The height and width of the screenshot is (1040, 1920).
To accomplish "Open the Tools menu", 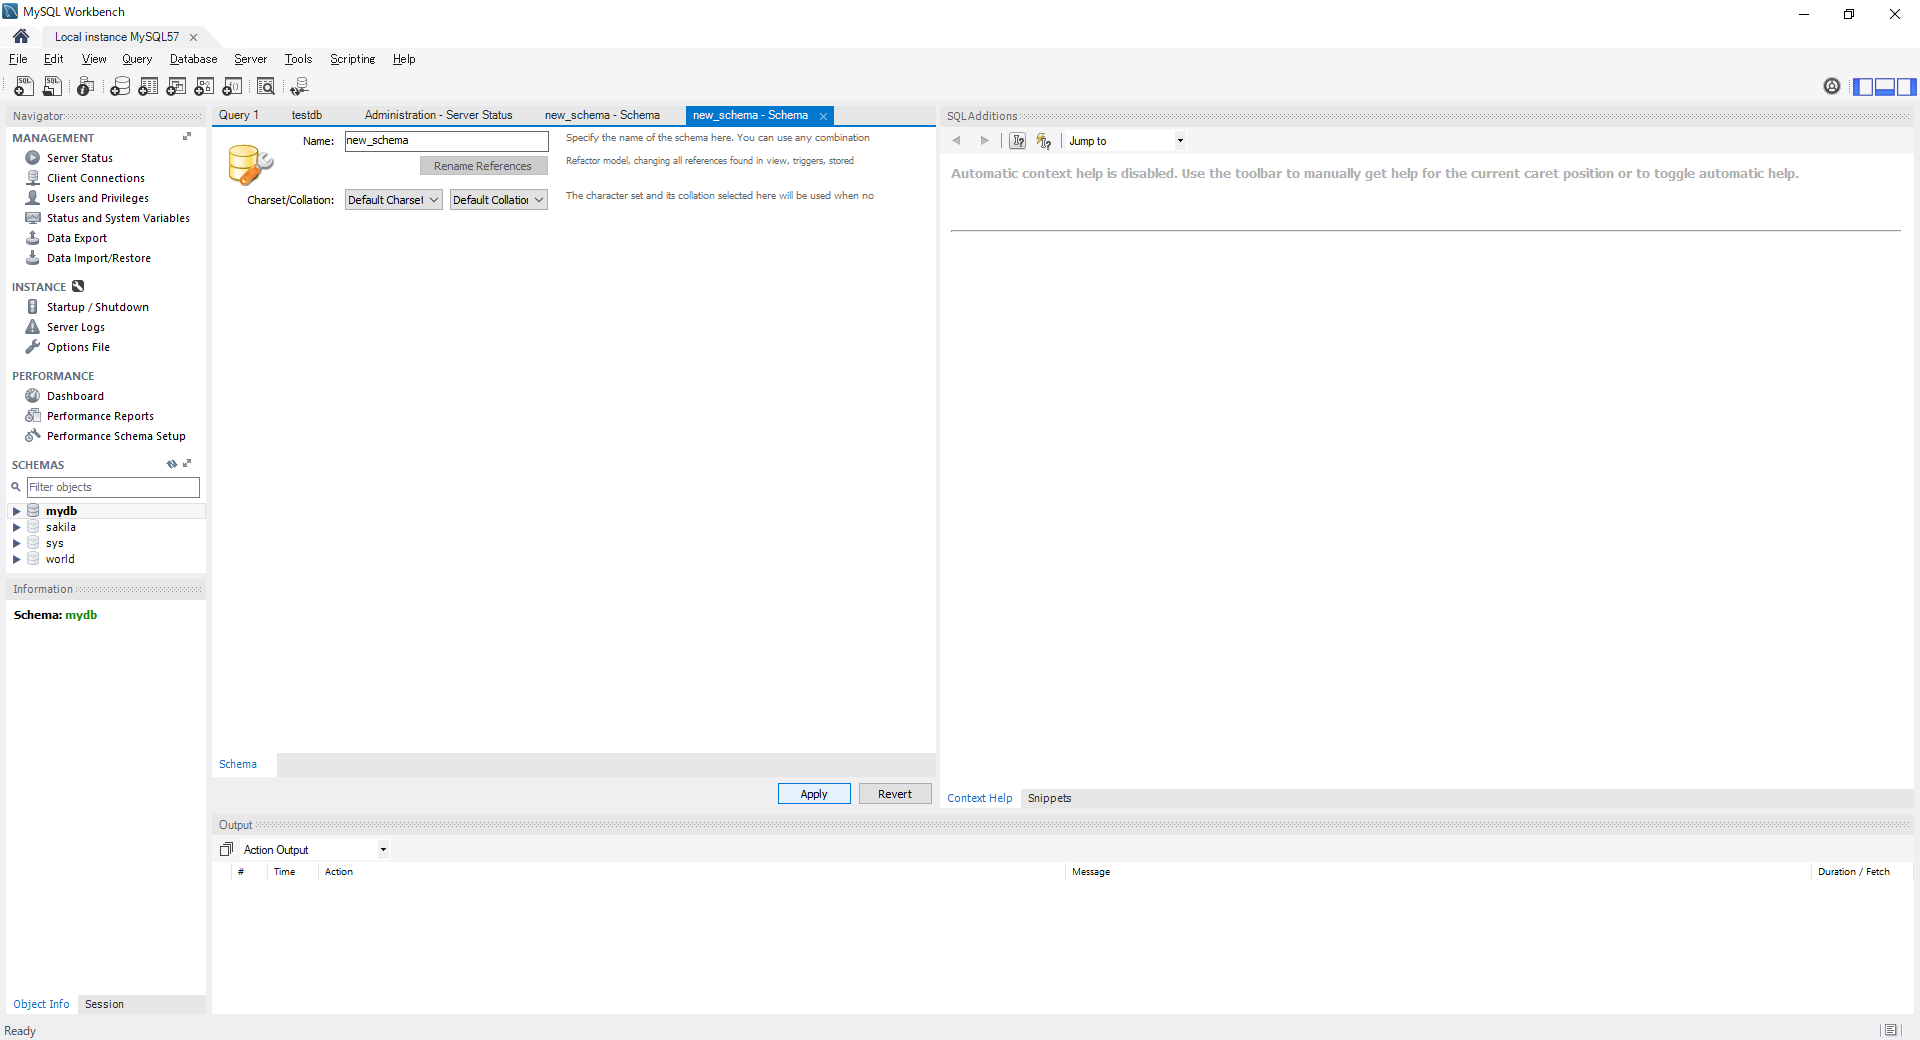I will [298, 59].
